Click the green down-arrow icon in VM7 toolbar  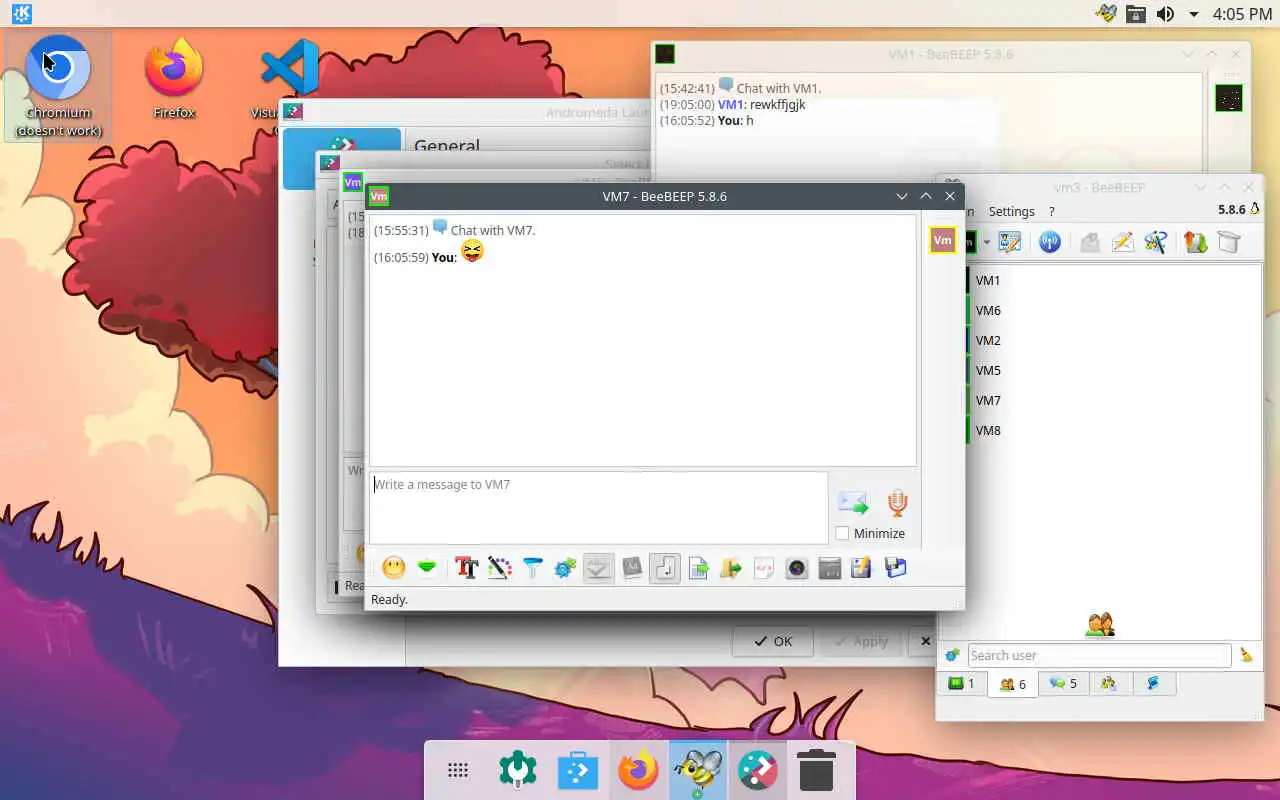(427, 568)
